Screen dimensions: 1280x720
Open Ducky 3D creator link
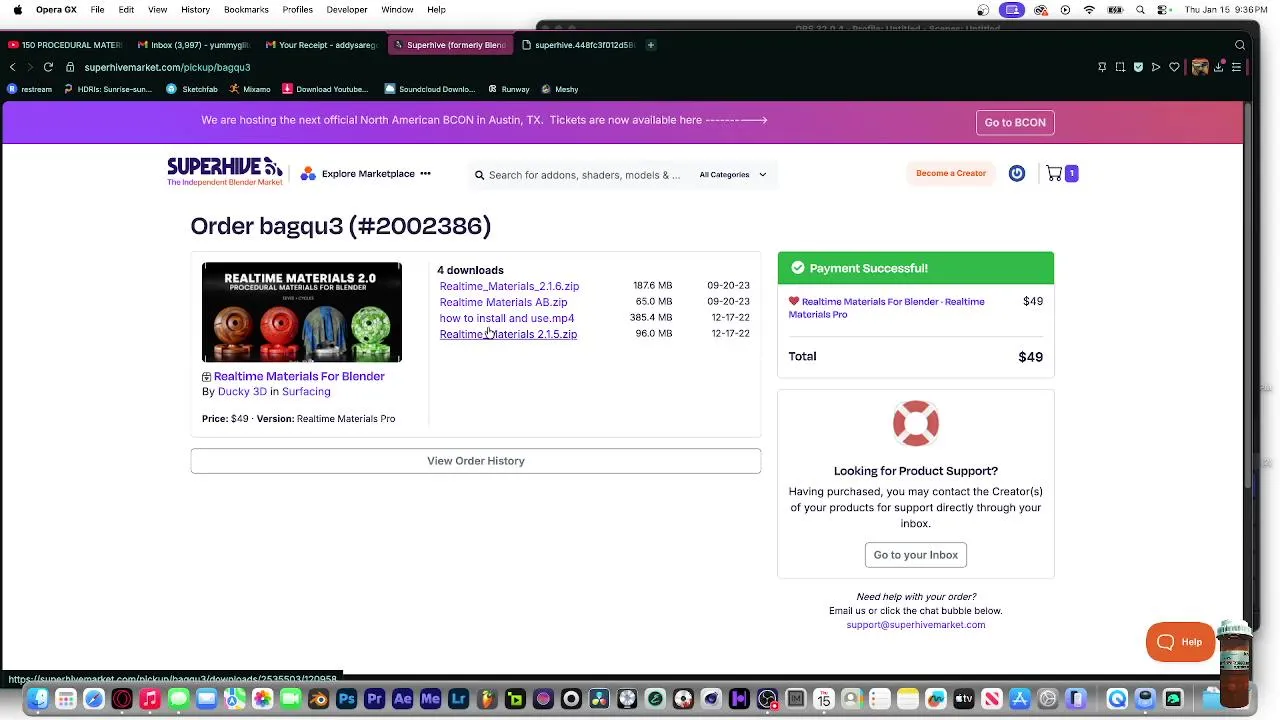point(242,392)
